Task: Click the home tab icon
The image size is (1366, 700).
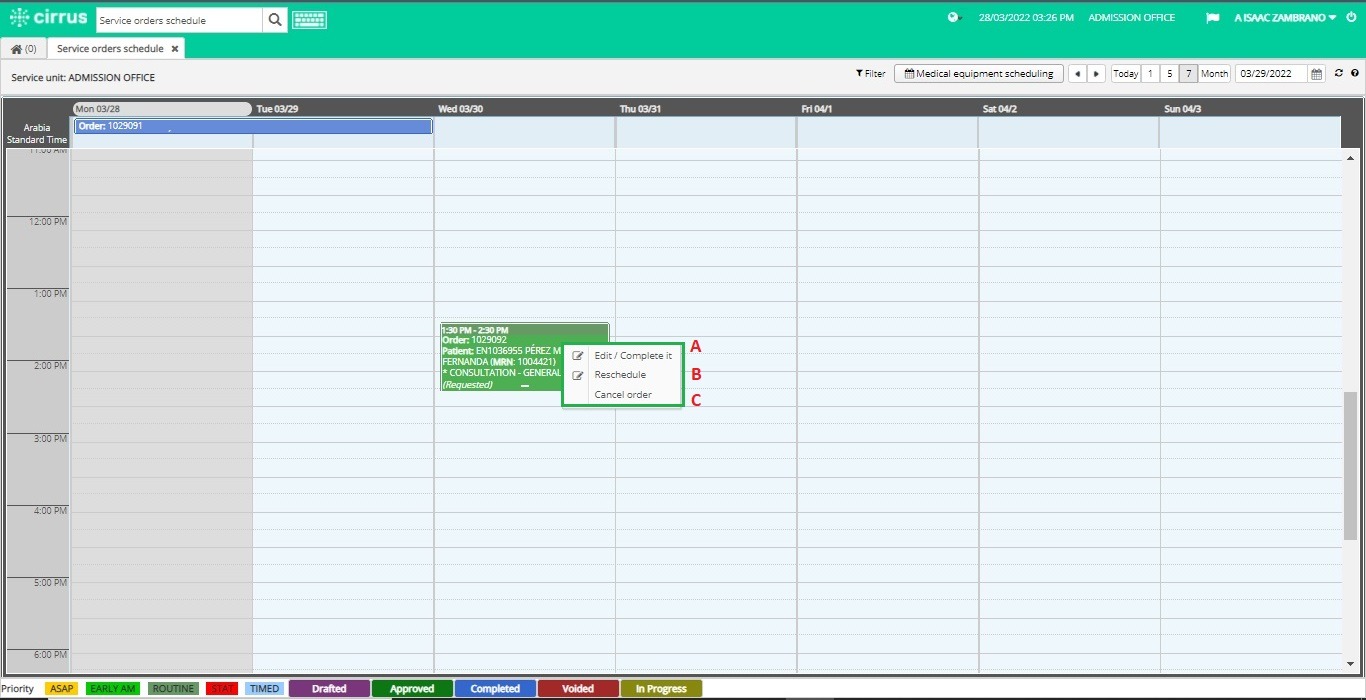Action: [x=17, y=49]
